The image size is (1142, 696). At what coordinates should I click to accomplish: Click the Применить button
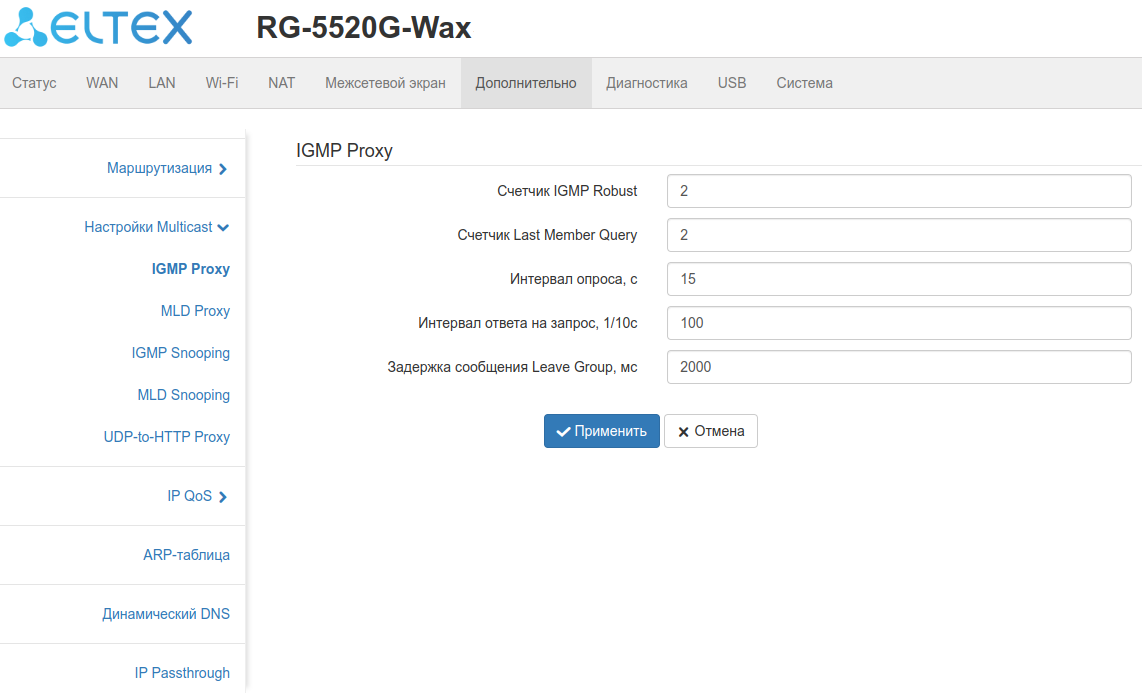[x=602, y=431]
